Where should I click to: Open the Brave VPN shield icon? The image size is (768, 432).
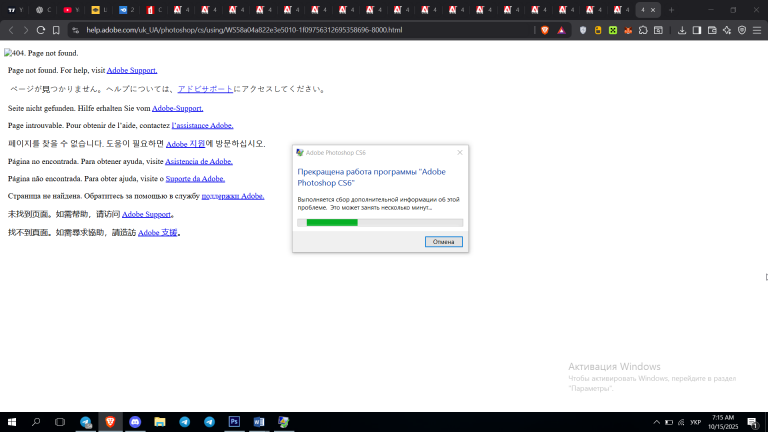pyautogui.click(x=742, y=30)
